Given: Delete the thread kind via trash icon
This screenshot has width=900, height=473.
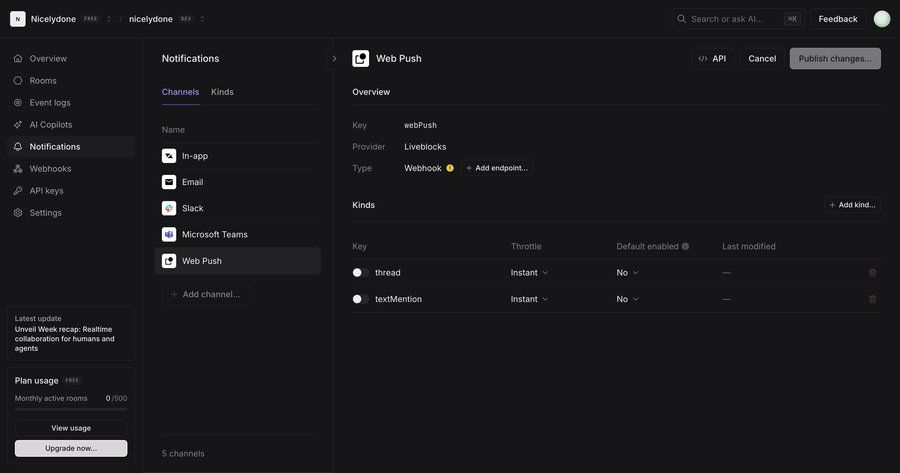Looking at the screenshot, I should [872, 273].
